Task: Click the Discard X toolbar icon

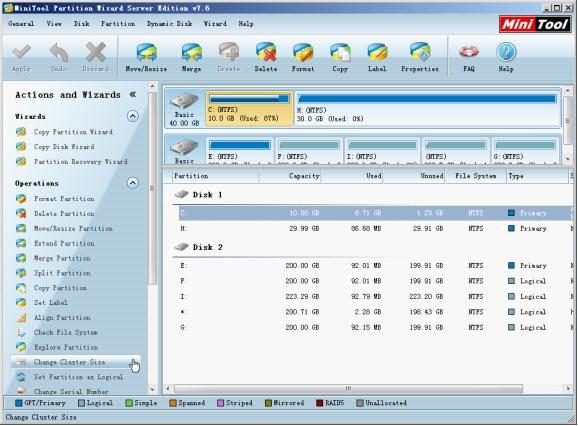Action: [x=96, y=53]
